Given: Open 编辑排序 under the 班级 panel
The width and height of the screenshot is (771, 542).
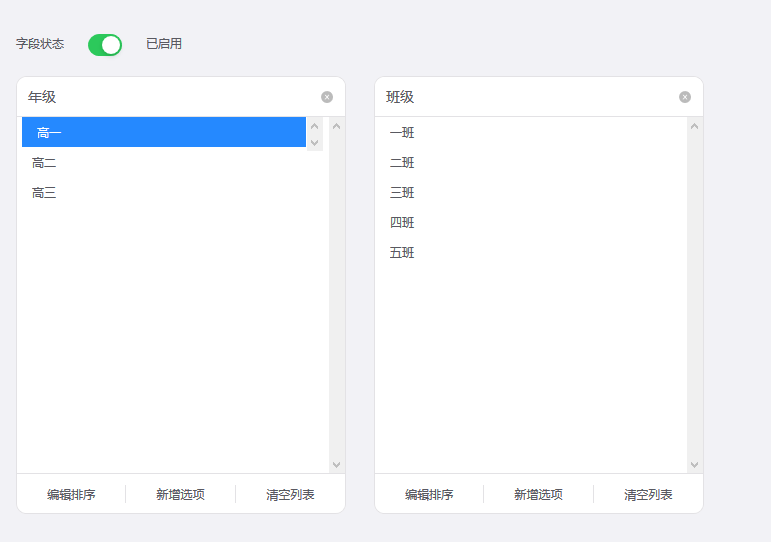Looking at the screenshot, I should [x=429, y=494].
